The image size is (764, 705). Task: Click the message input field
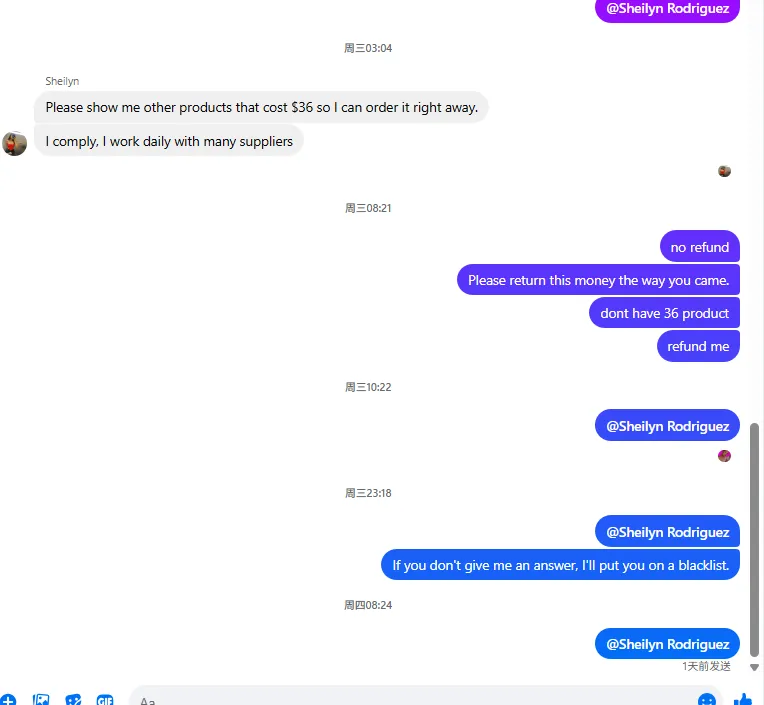[x=414, y=698]
